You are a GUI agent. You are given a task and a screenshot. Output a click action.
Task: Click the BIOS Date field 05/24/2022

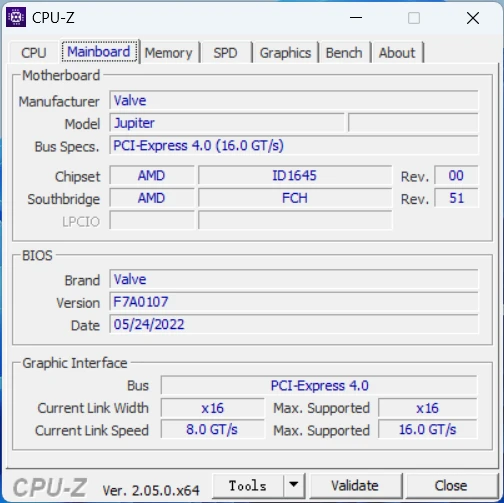(x=294, y=324)
